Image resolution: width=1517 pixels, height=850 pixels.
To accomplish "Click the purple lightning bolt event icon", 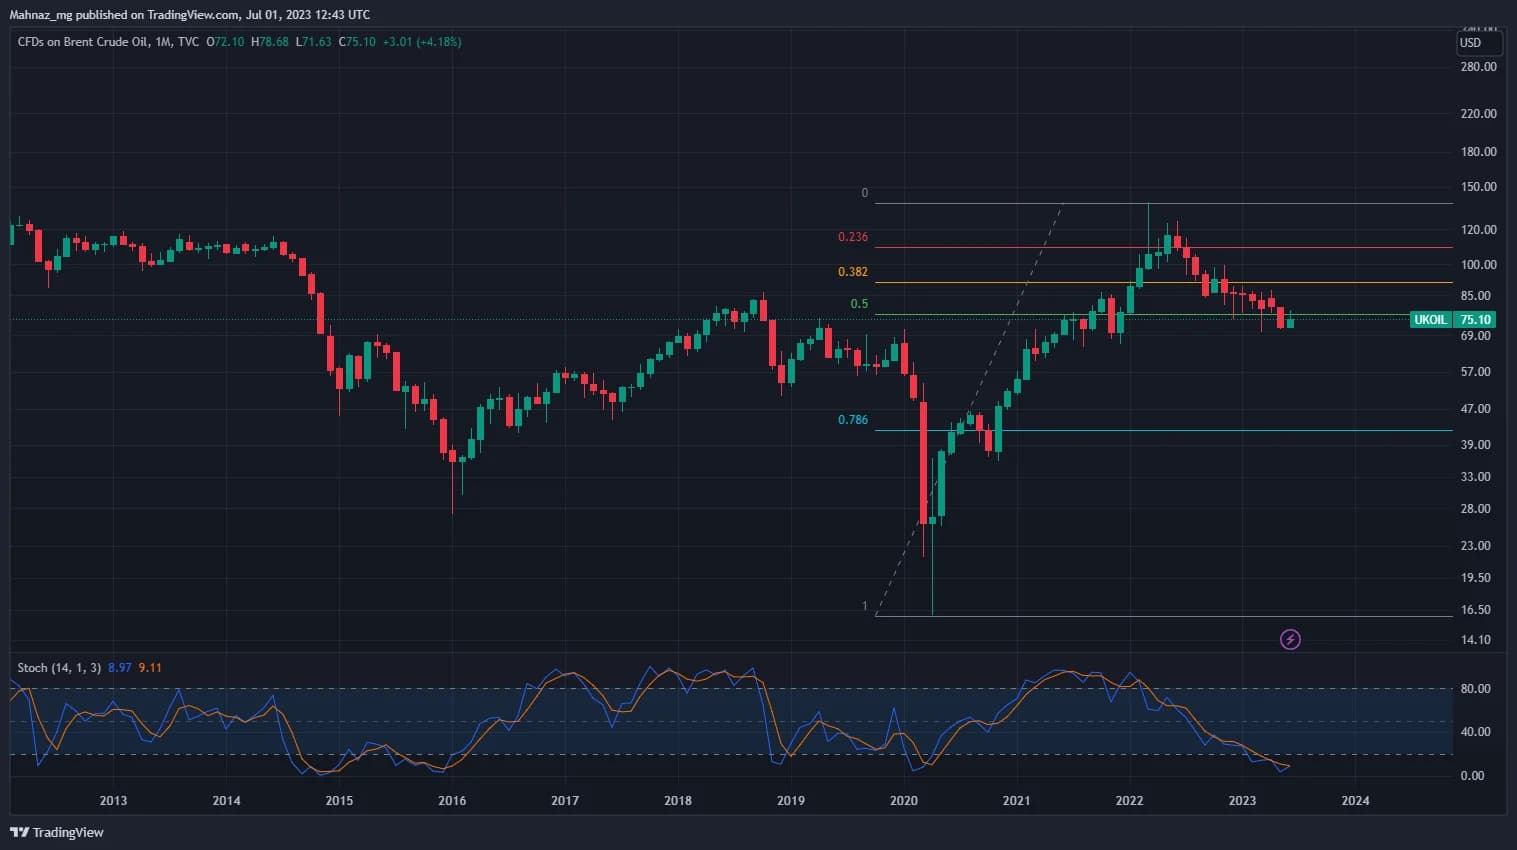I will 1290,639.
